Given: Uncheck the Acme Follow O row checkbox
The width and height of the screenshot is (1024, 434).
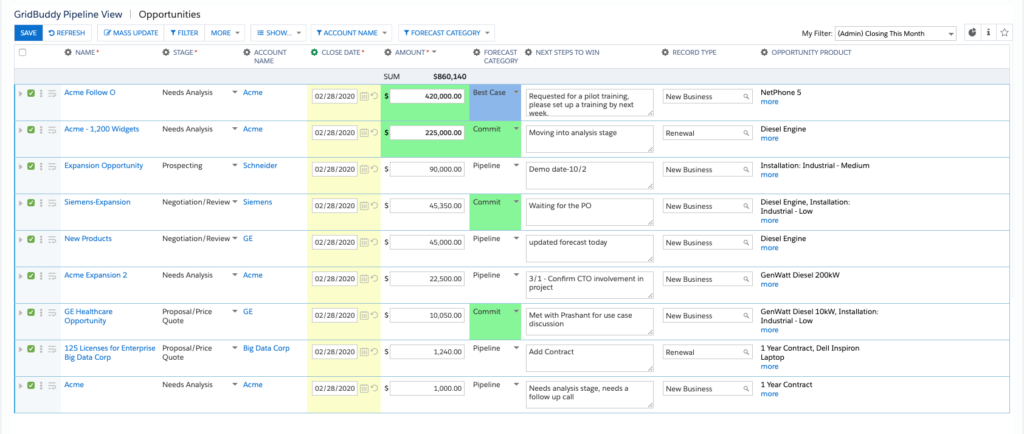Looking at the screenshot, I should (31, 93).
